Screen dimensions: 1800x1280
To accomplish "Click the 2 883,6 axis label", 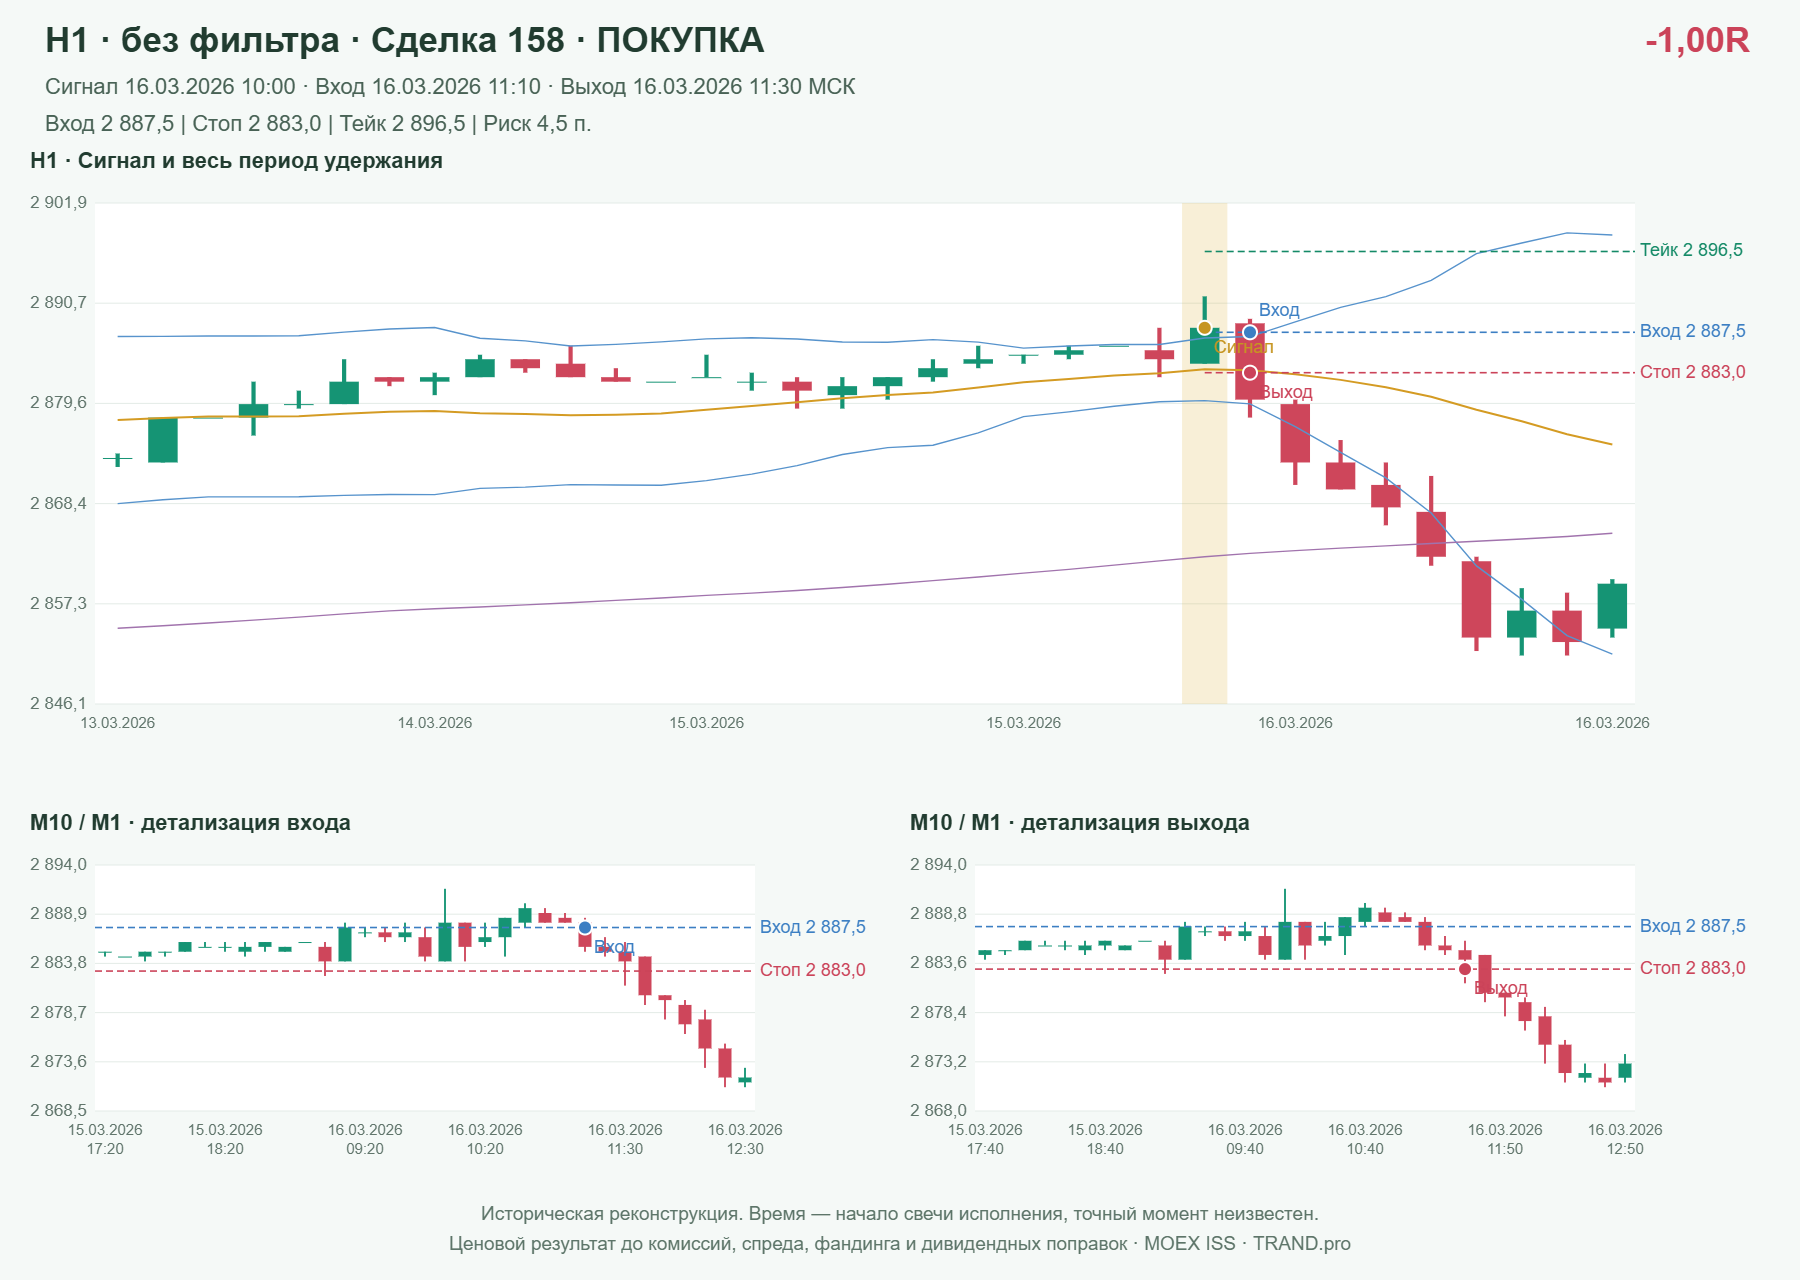I will point(938,962).
